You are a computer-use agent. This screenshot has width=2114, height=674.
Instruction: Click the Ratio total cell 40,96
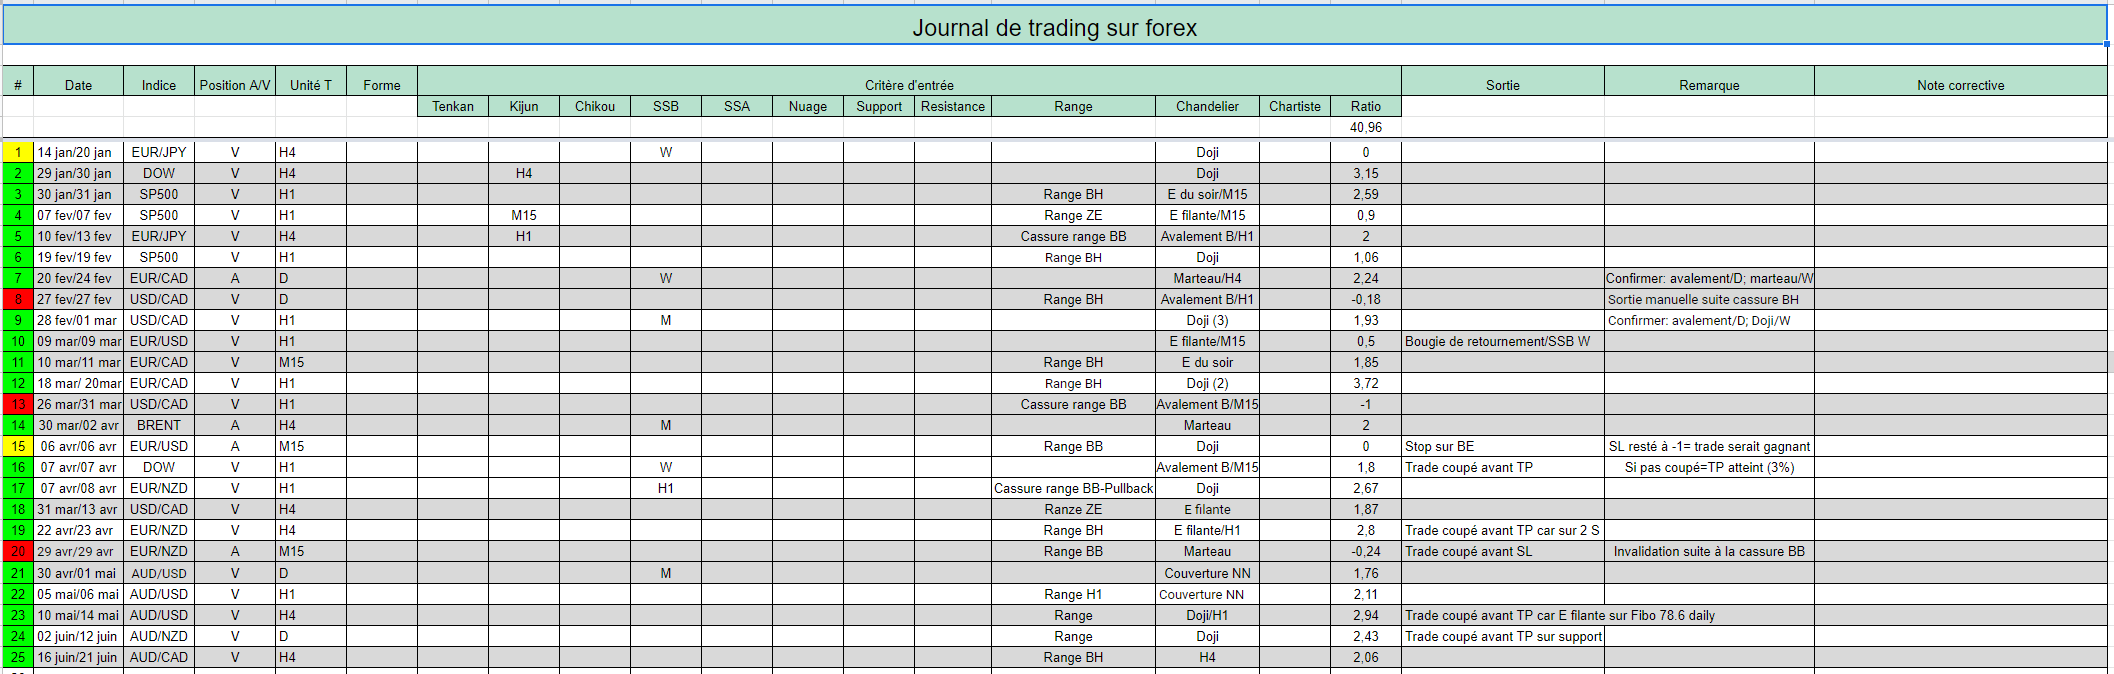click(x=1366, y=127)
